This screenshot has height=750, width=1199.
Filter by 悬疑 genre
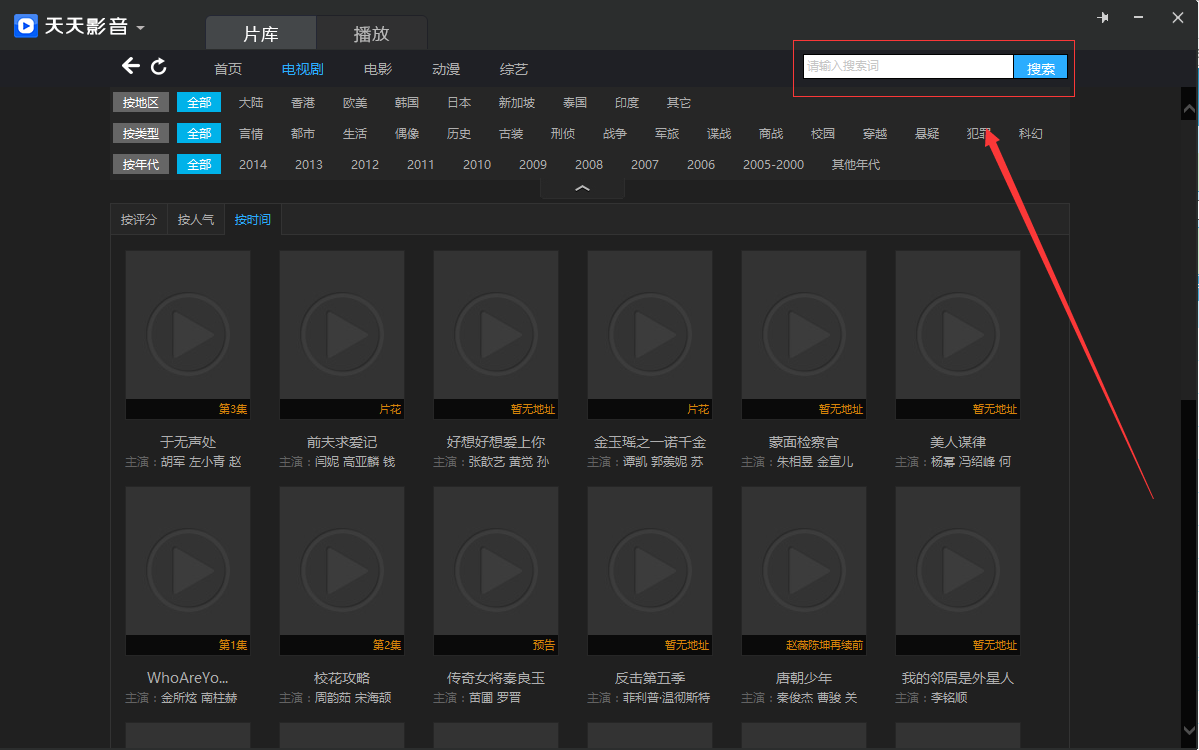pyautogui.click(x=927, y=133)
